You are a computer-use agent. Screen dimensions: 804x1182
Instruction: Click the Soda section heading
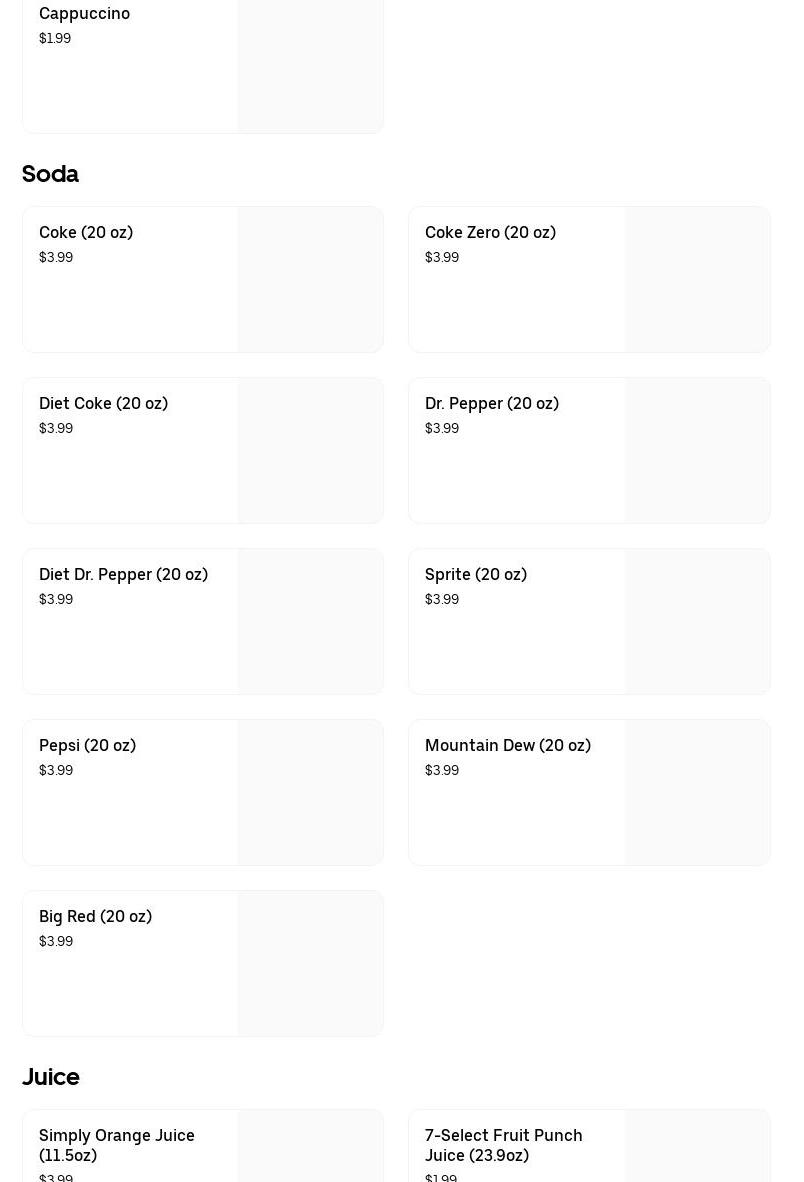click(x=50, y=174)
